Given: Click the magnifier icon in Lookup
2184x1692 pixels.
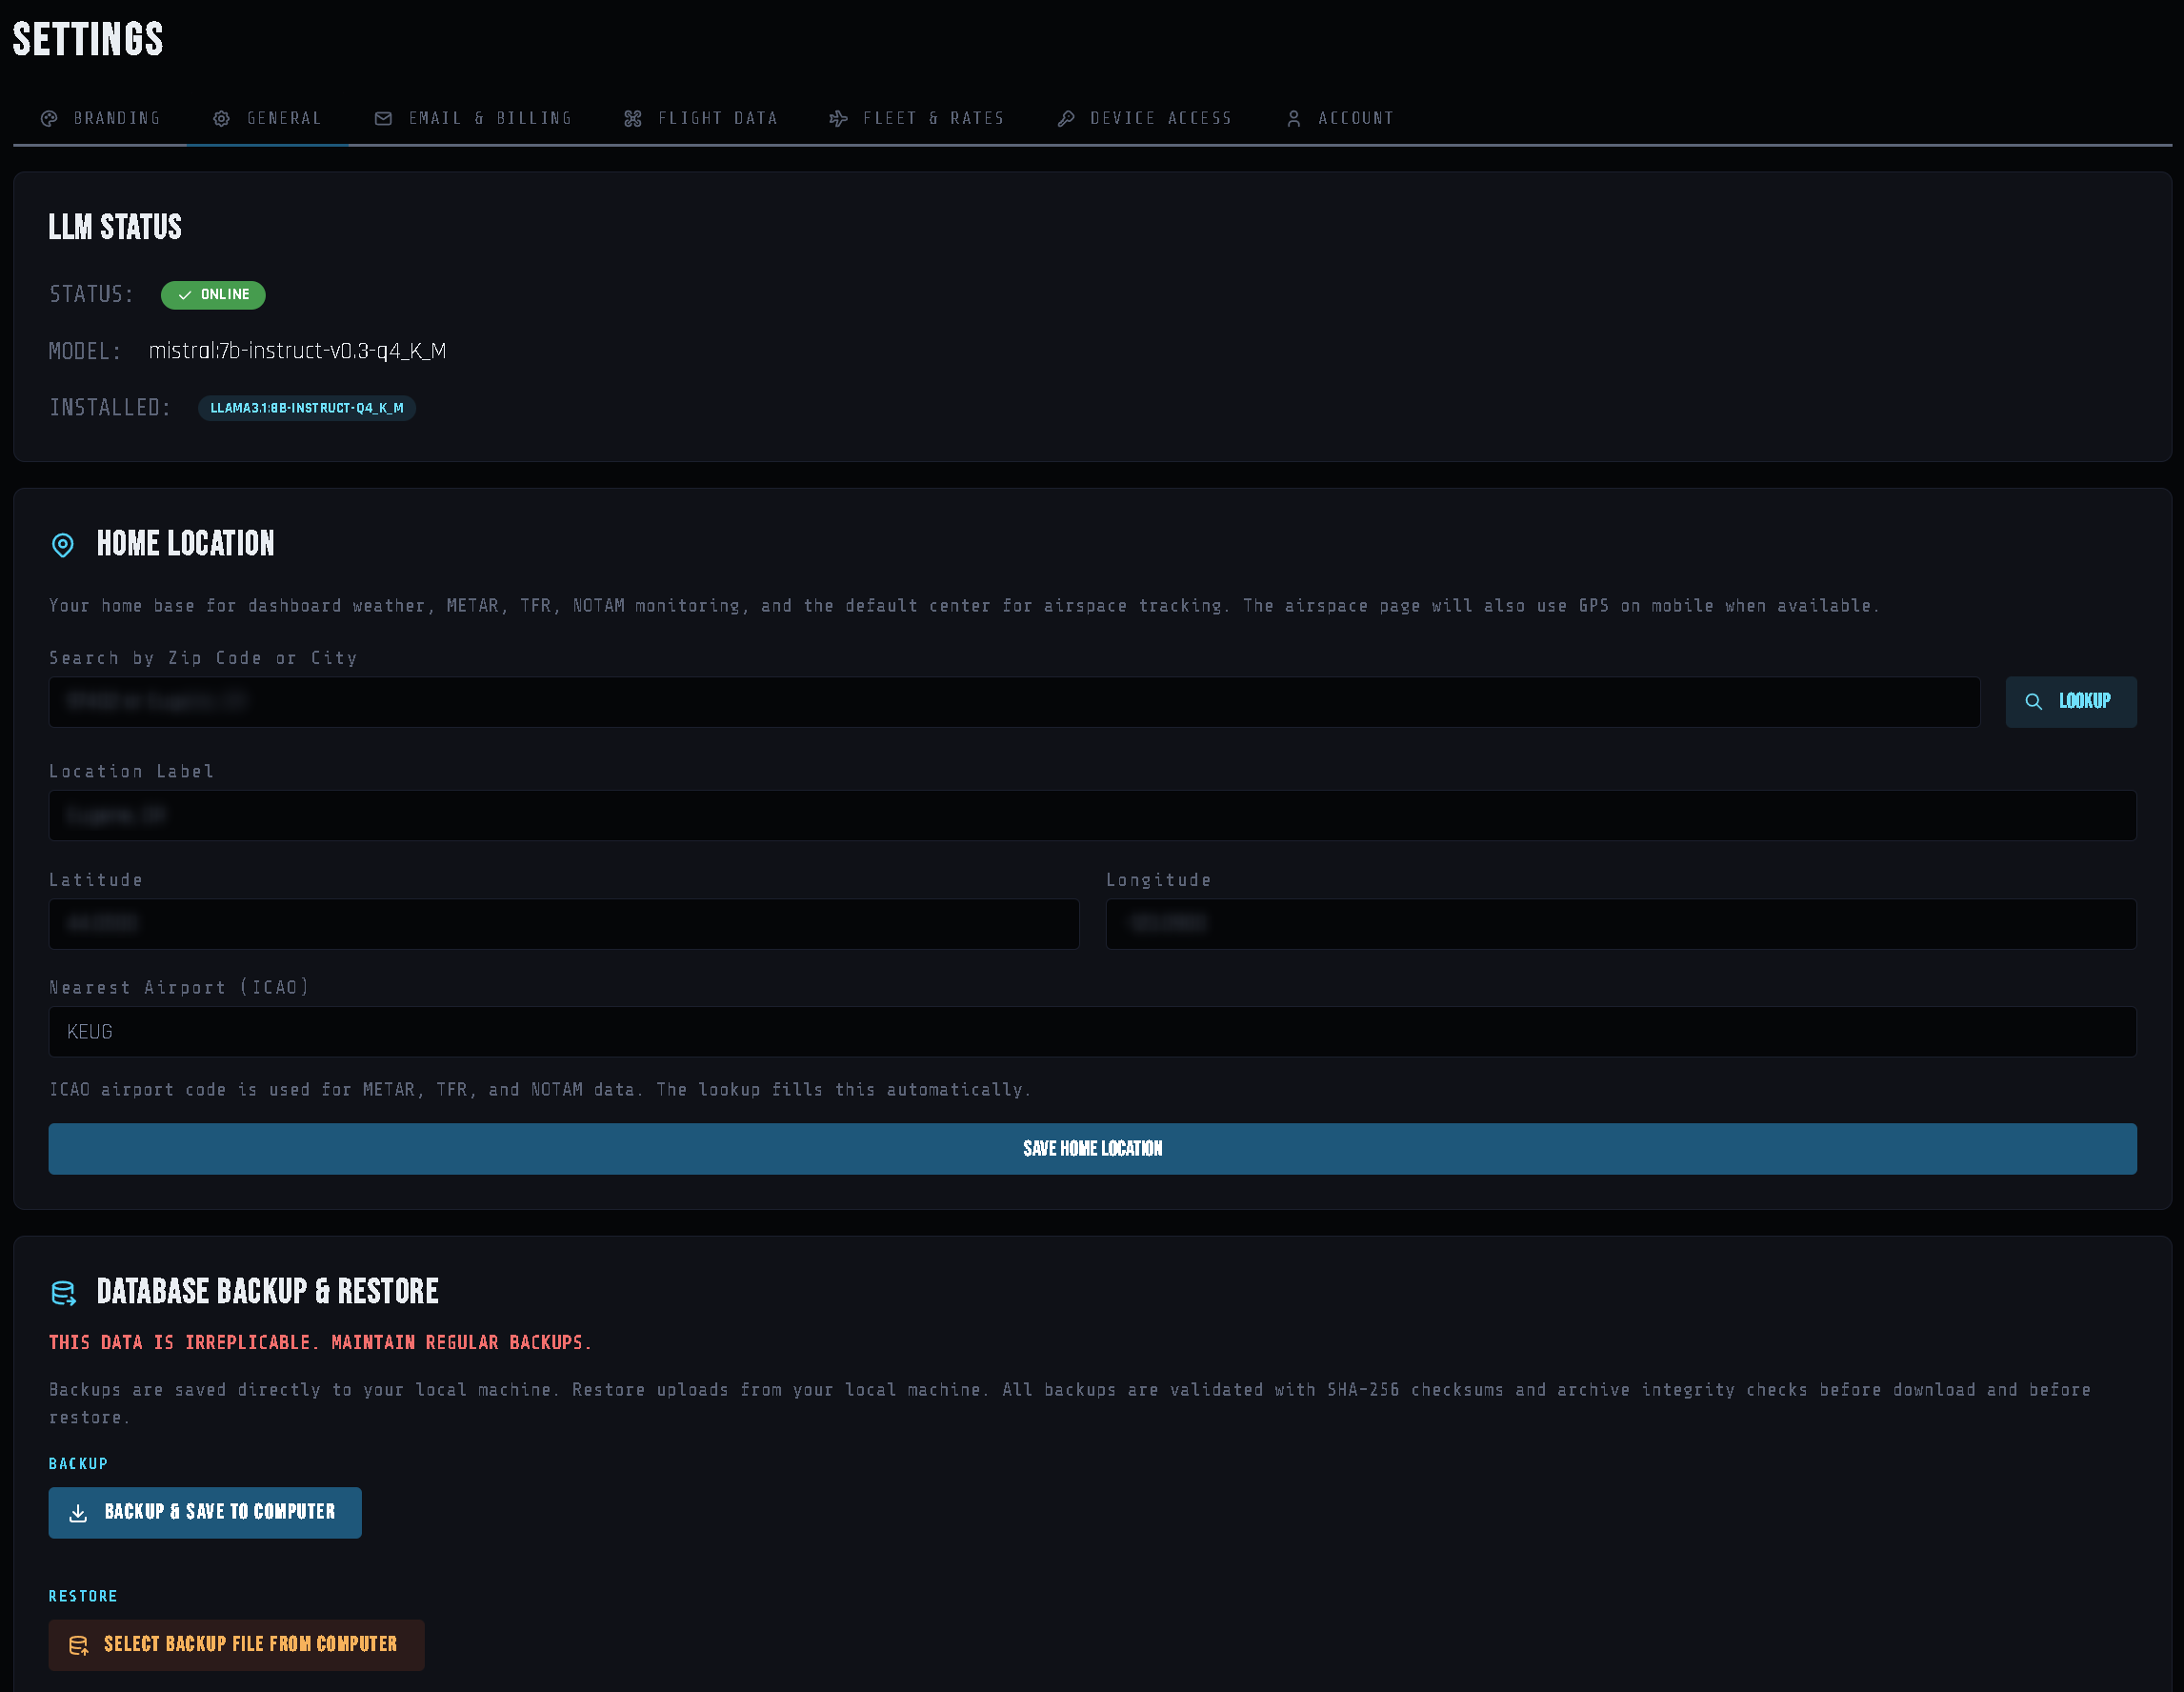Looking at the screenshot, I should [2033, 702].
